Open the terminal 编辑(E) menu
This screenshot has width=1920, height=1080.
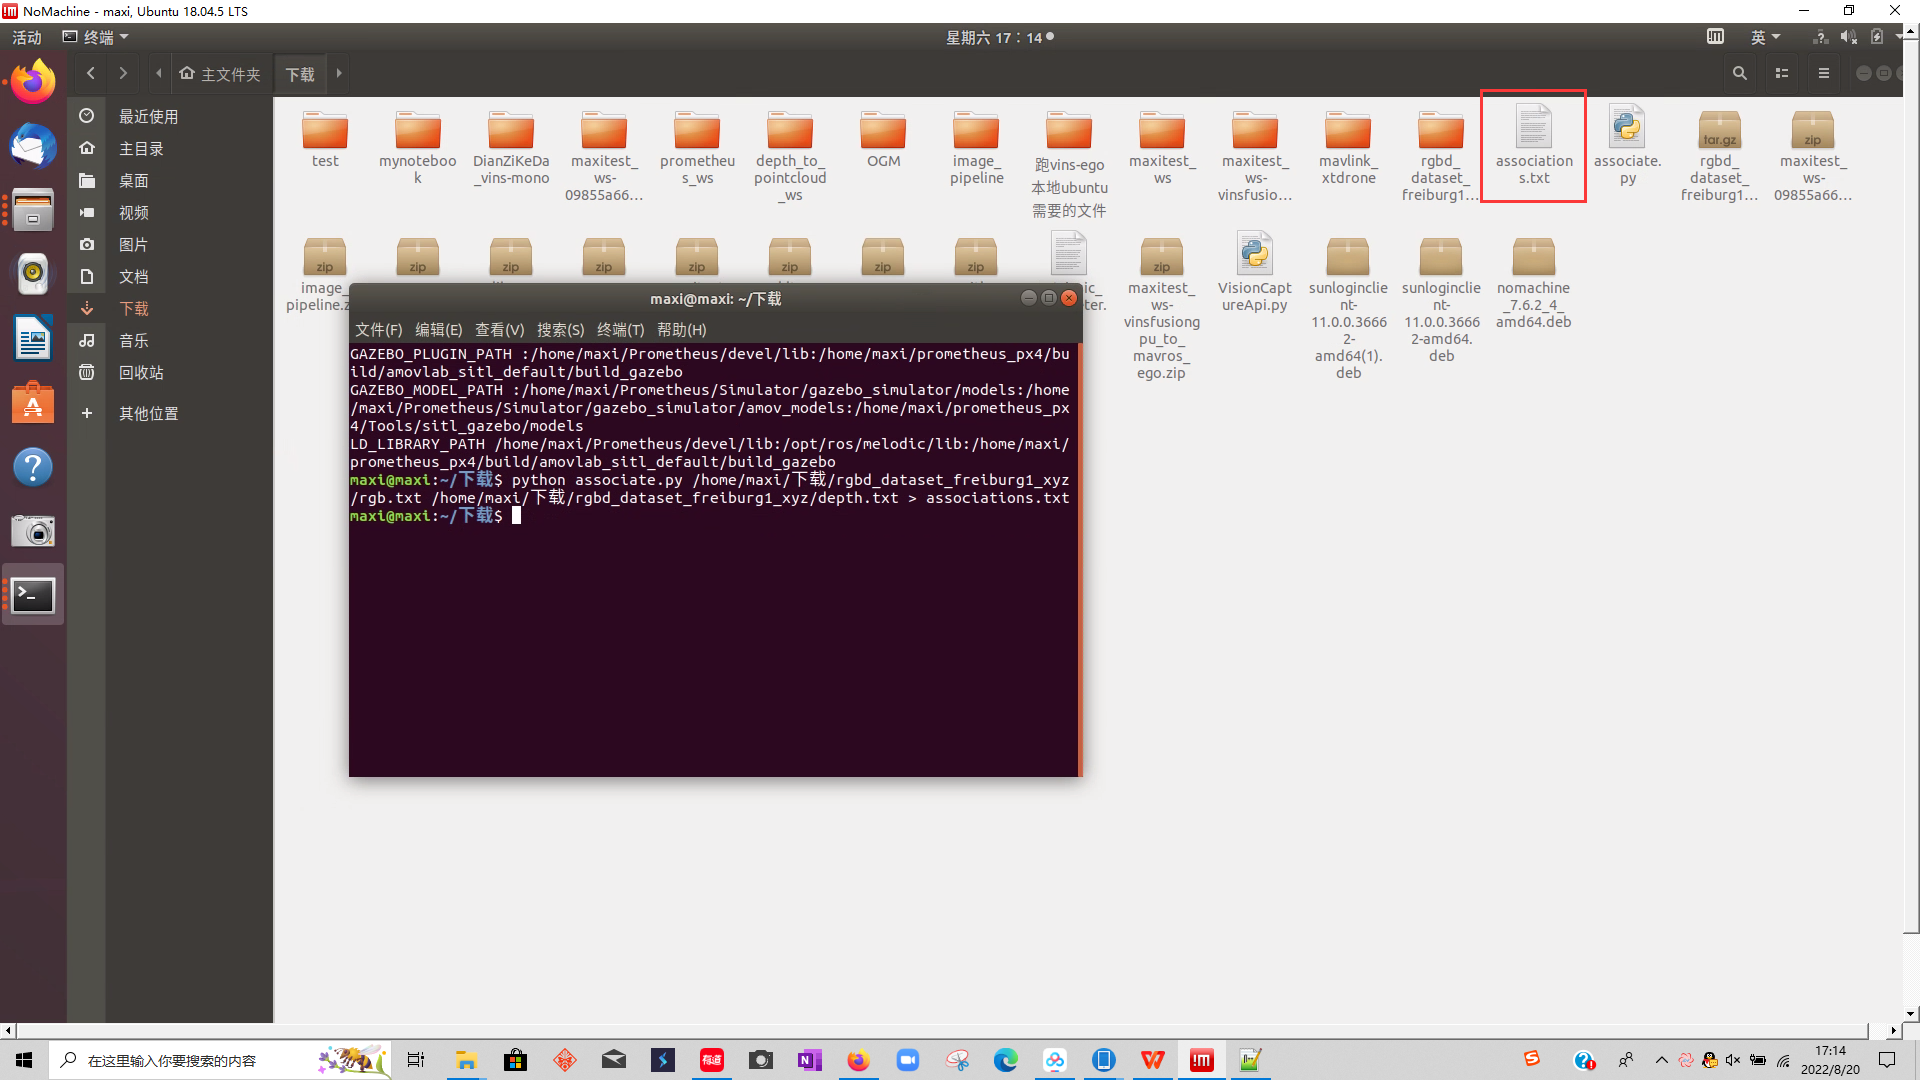pos(438,330)
